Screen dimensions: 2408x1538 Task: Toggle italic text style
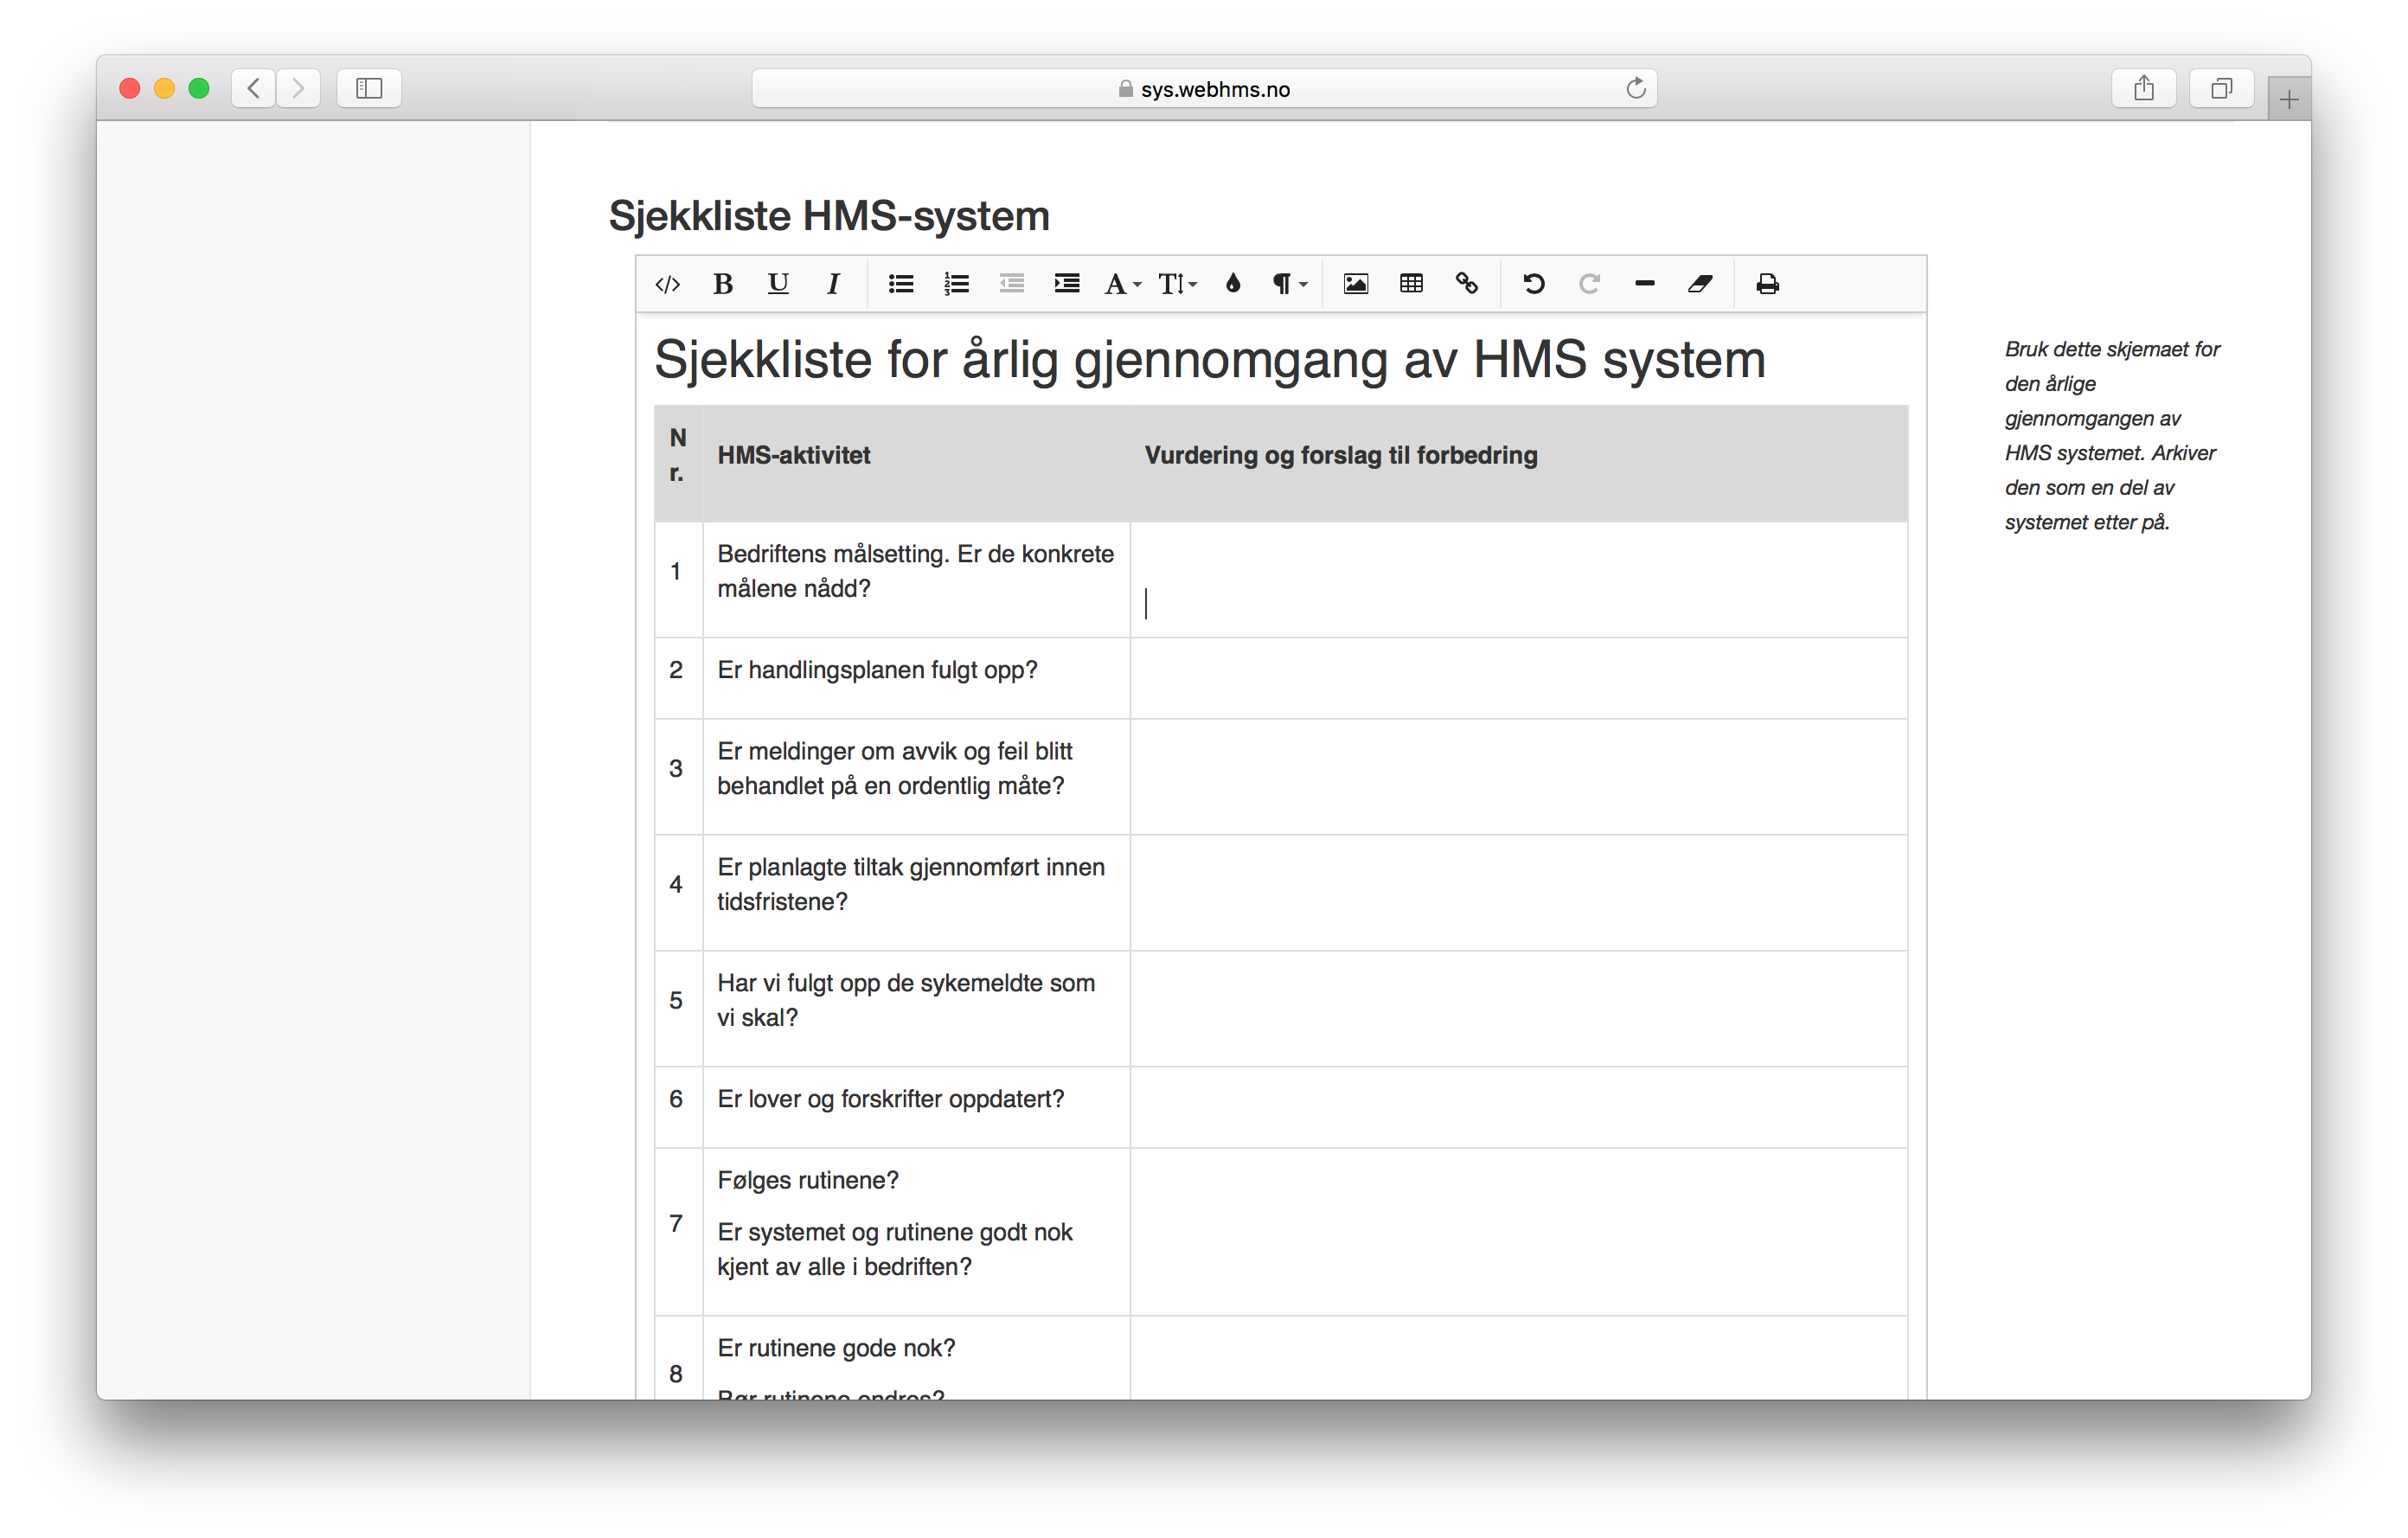pyautogui.click(x=833, y=284)
